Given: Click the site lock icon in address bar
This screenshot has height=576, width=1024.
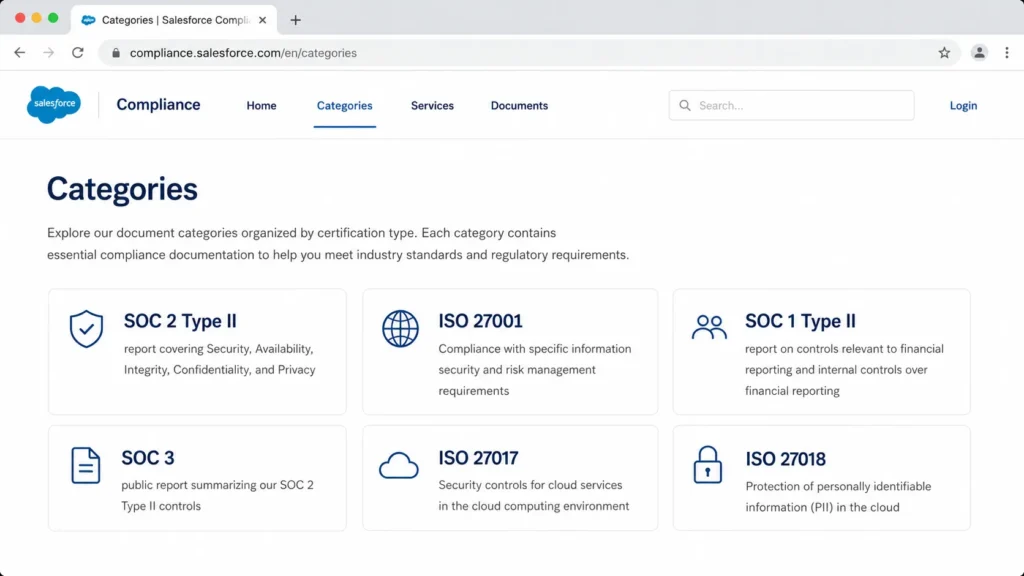Looking at the screenshot, I should pyautogui.click(x=116, y=53).
